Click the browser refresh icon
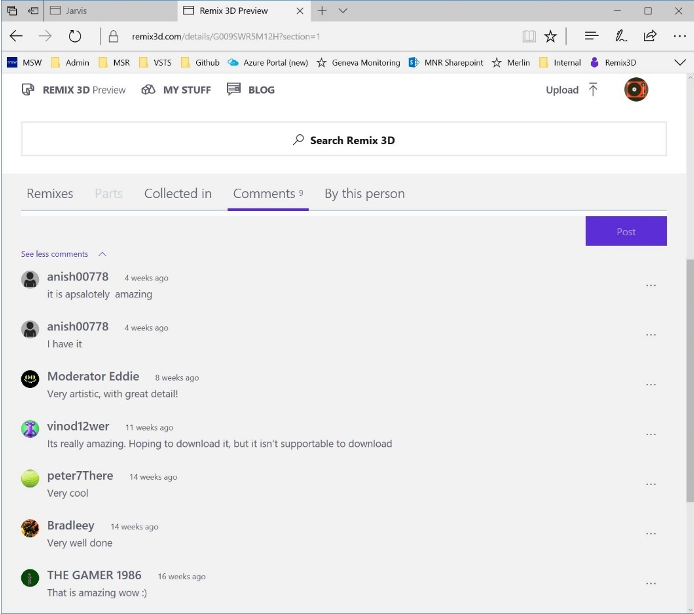The width and height of the screenshot is (694, 614). (x=75, y=36)
